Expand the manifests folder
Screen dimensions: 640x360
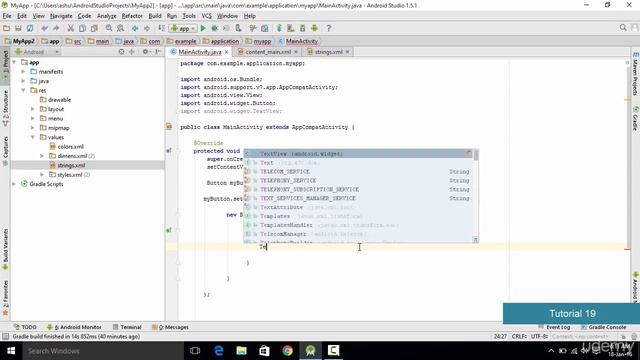(23, 72)
